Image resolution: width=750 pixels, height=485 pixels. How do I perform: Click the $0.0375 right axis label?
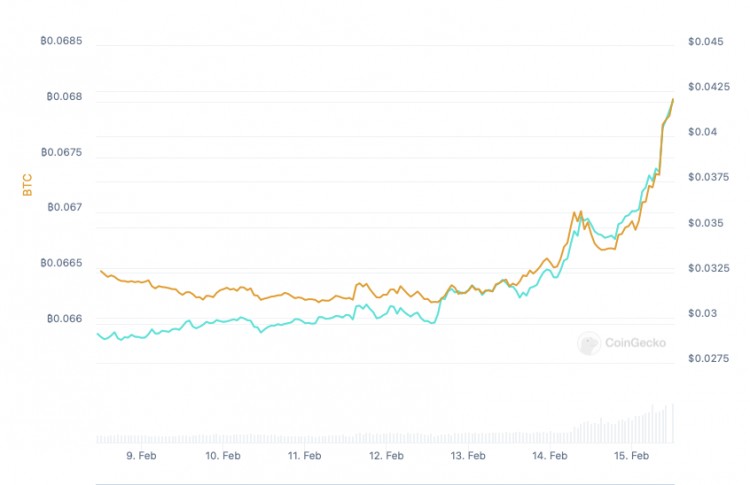(x=708, y=178)
